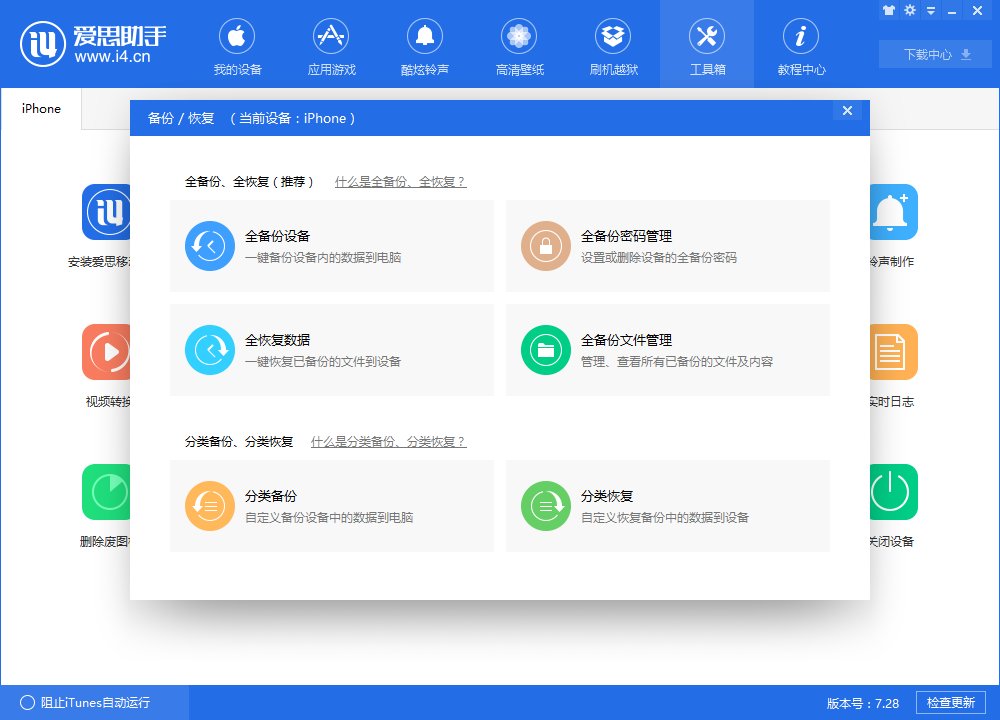Screen dimensions: 1000x720
Task: Open the 酷炫铃声 ringtones section
Action: [425, 45]
